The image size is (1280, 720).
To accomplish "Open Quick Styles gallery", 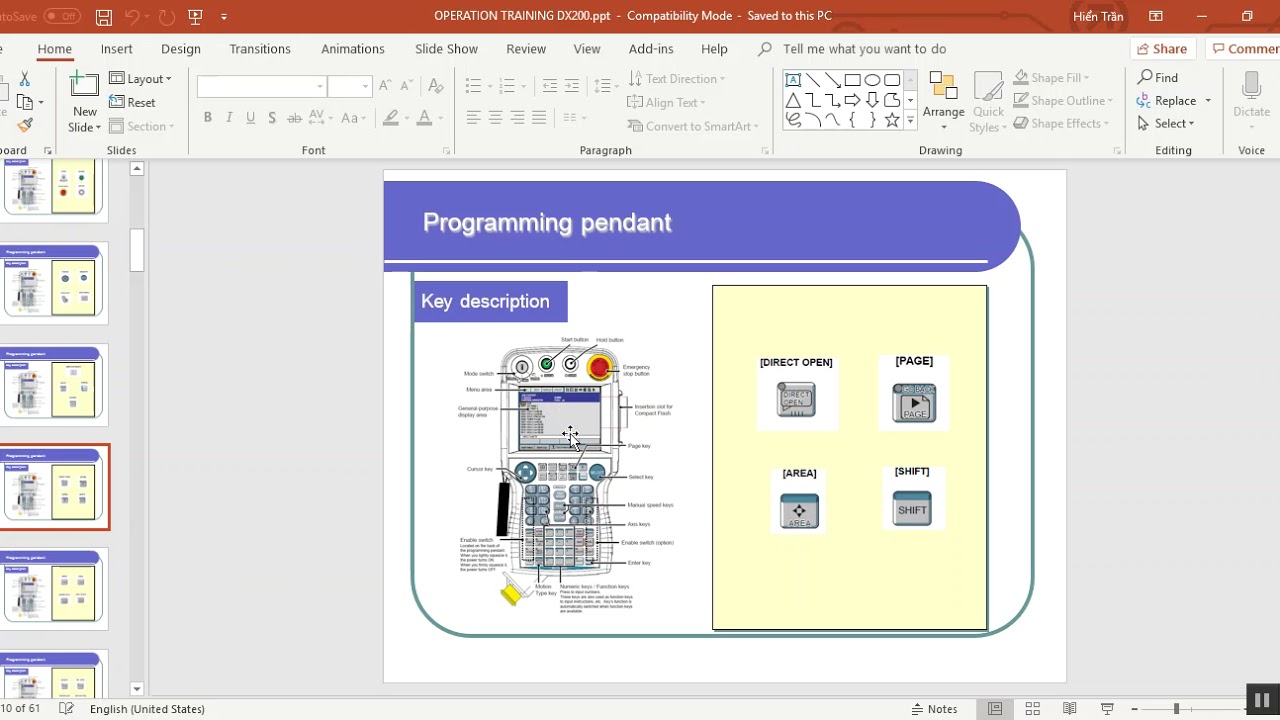I will 988,102.
